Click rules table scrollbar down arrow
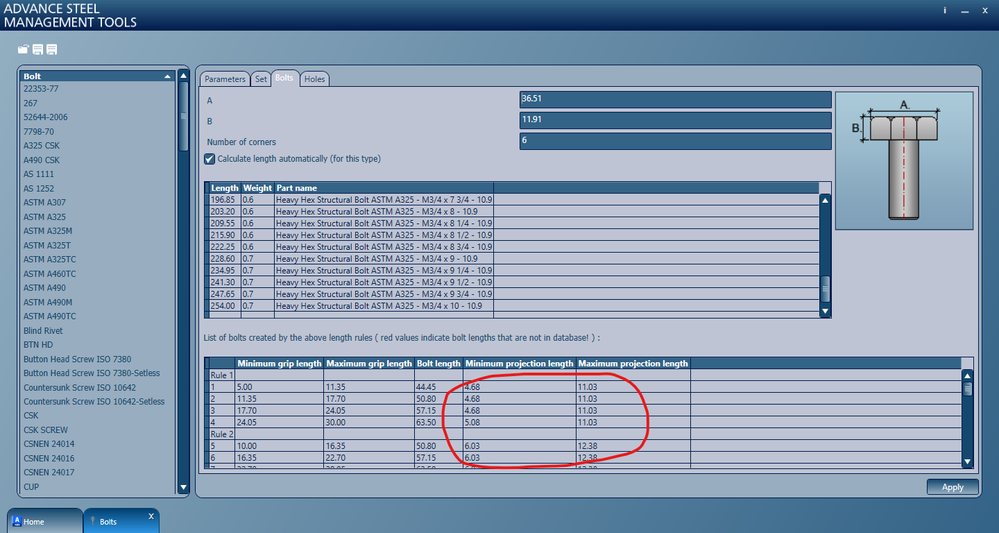Image resolution: width=999 pixels, height=533 pixels. click(967, 462)
